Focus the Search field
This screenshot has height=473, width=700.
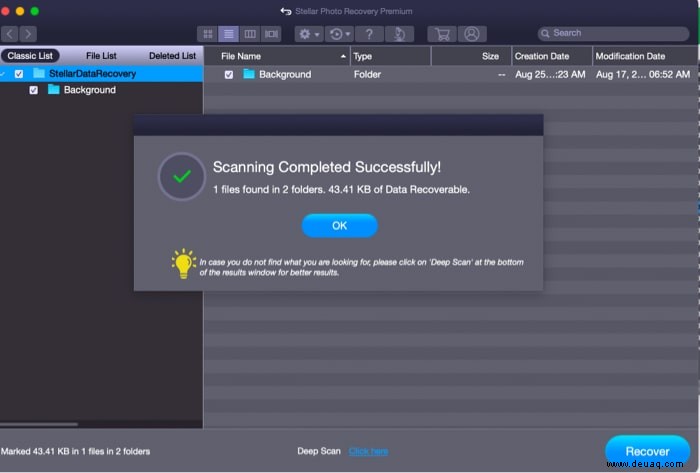click(613, 33)
